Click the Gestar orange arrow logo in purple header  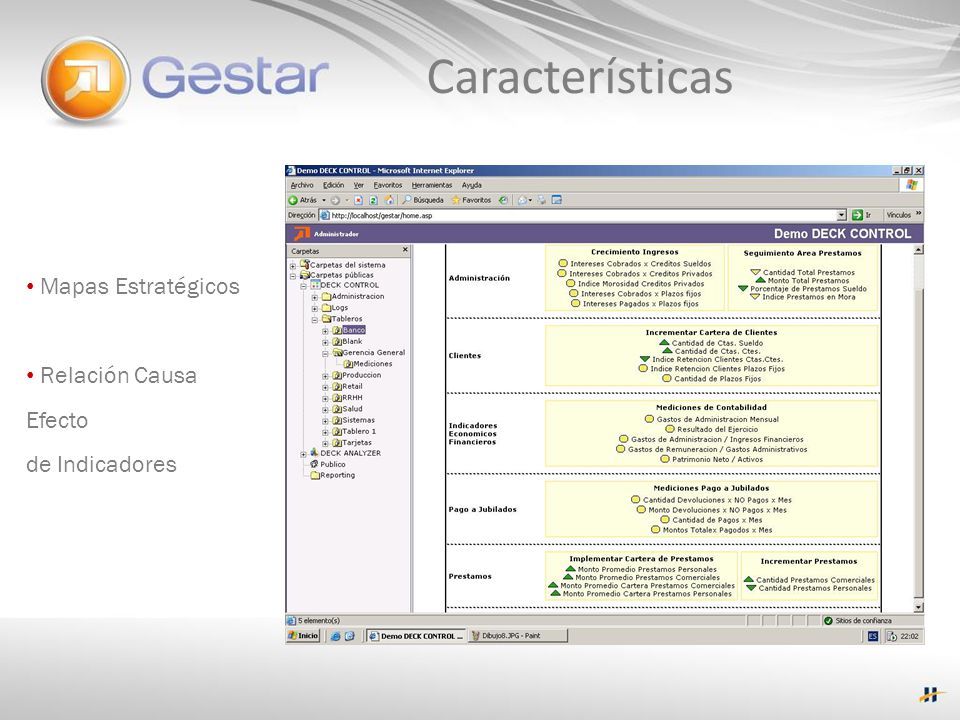tap(302, 233)
